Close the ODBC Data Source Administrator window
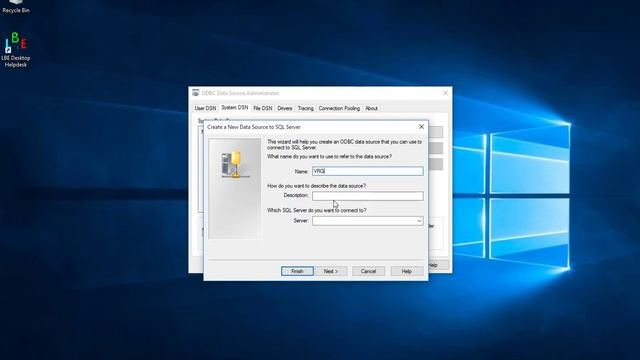 tap(445, 93)
